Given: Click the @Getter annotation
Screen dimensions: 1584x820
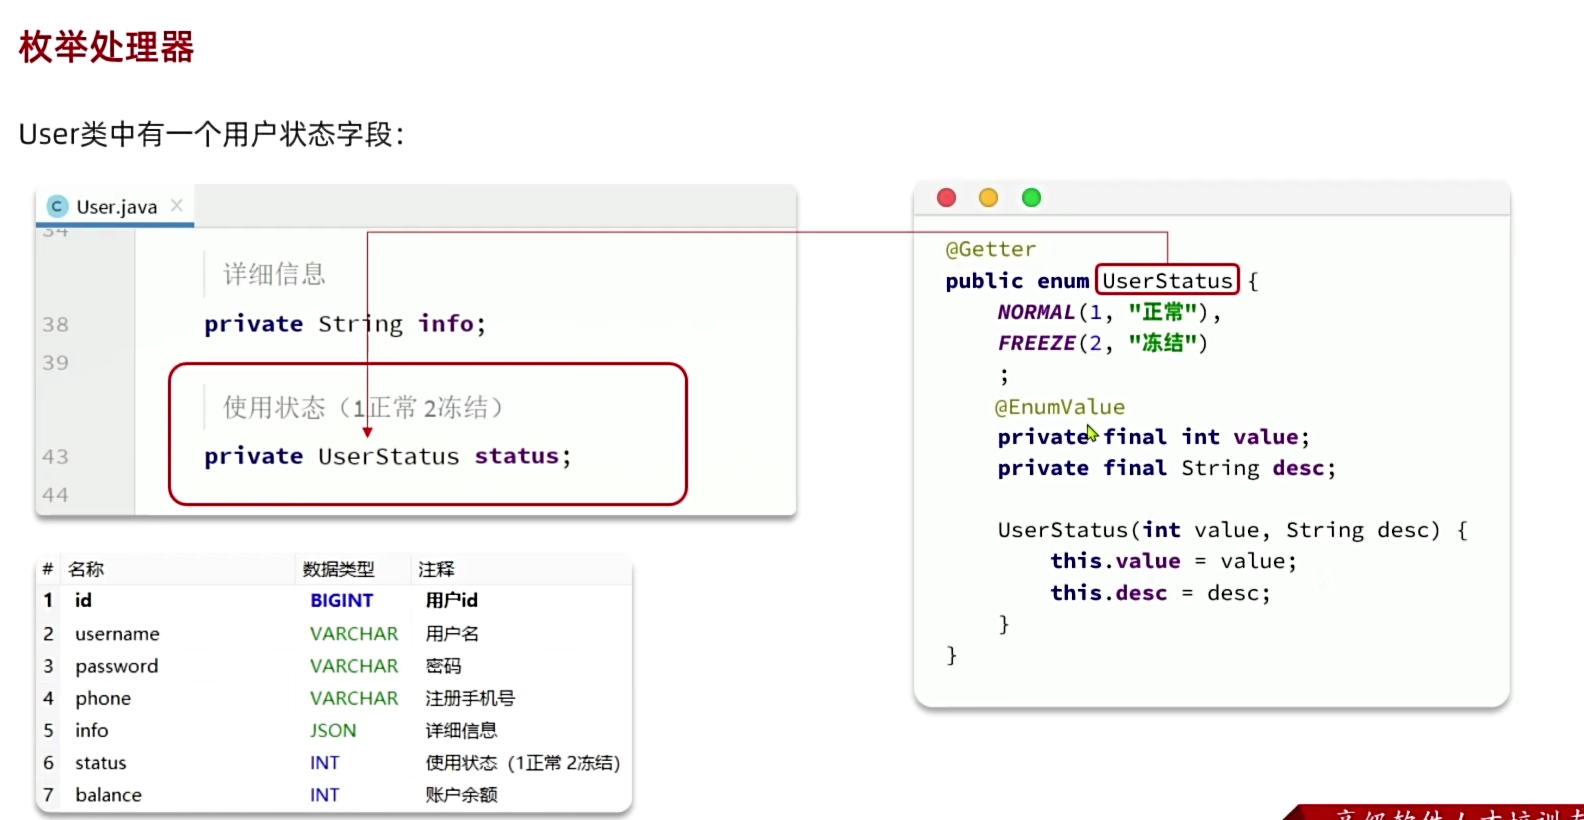Looking at the screenshot, I should (990, 249).
